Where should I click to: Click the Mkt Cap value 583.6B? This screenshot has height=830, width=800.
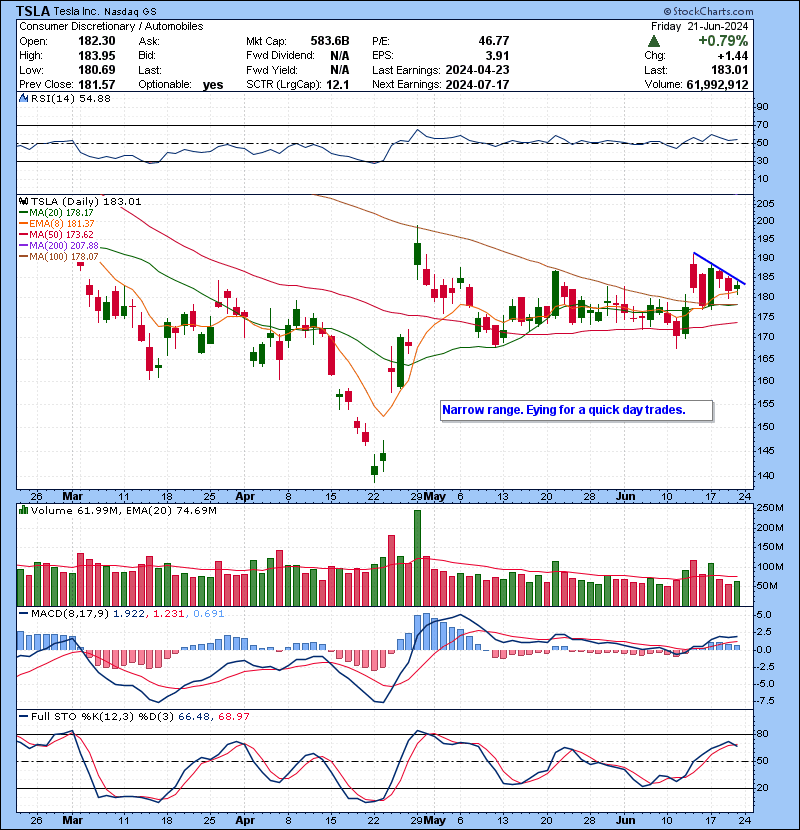tap(330, 41)
